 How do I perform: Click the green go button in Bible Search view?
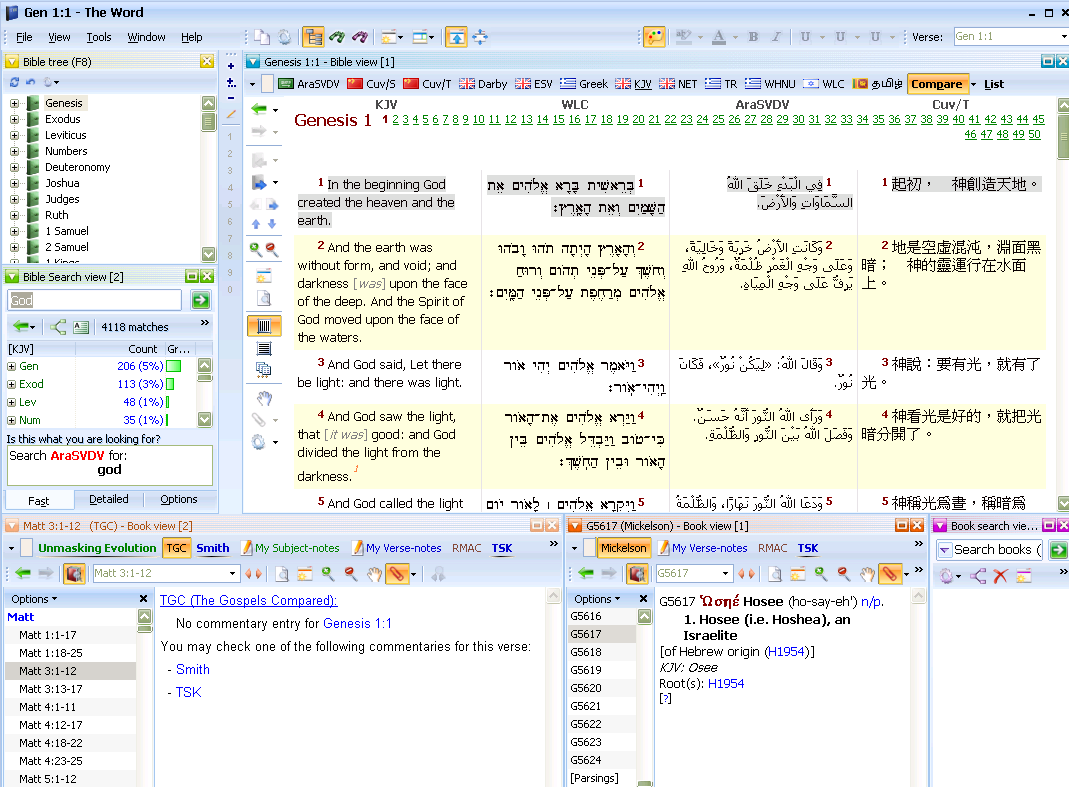pos(200,300)
